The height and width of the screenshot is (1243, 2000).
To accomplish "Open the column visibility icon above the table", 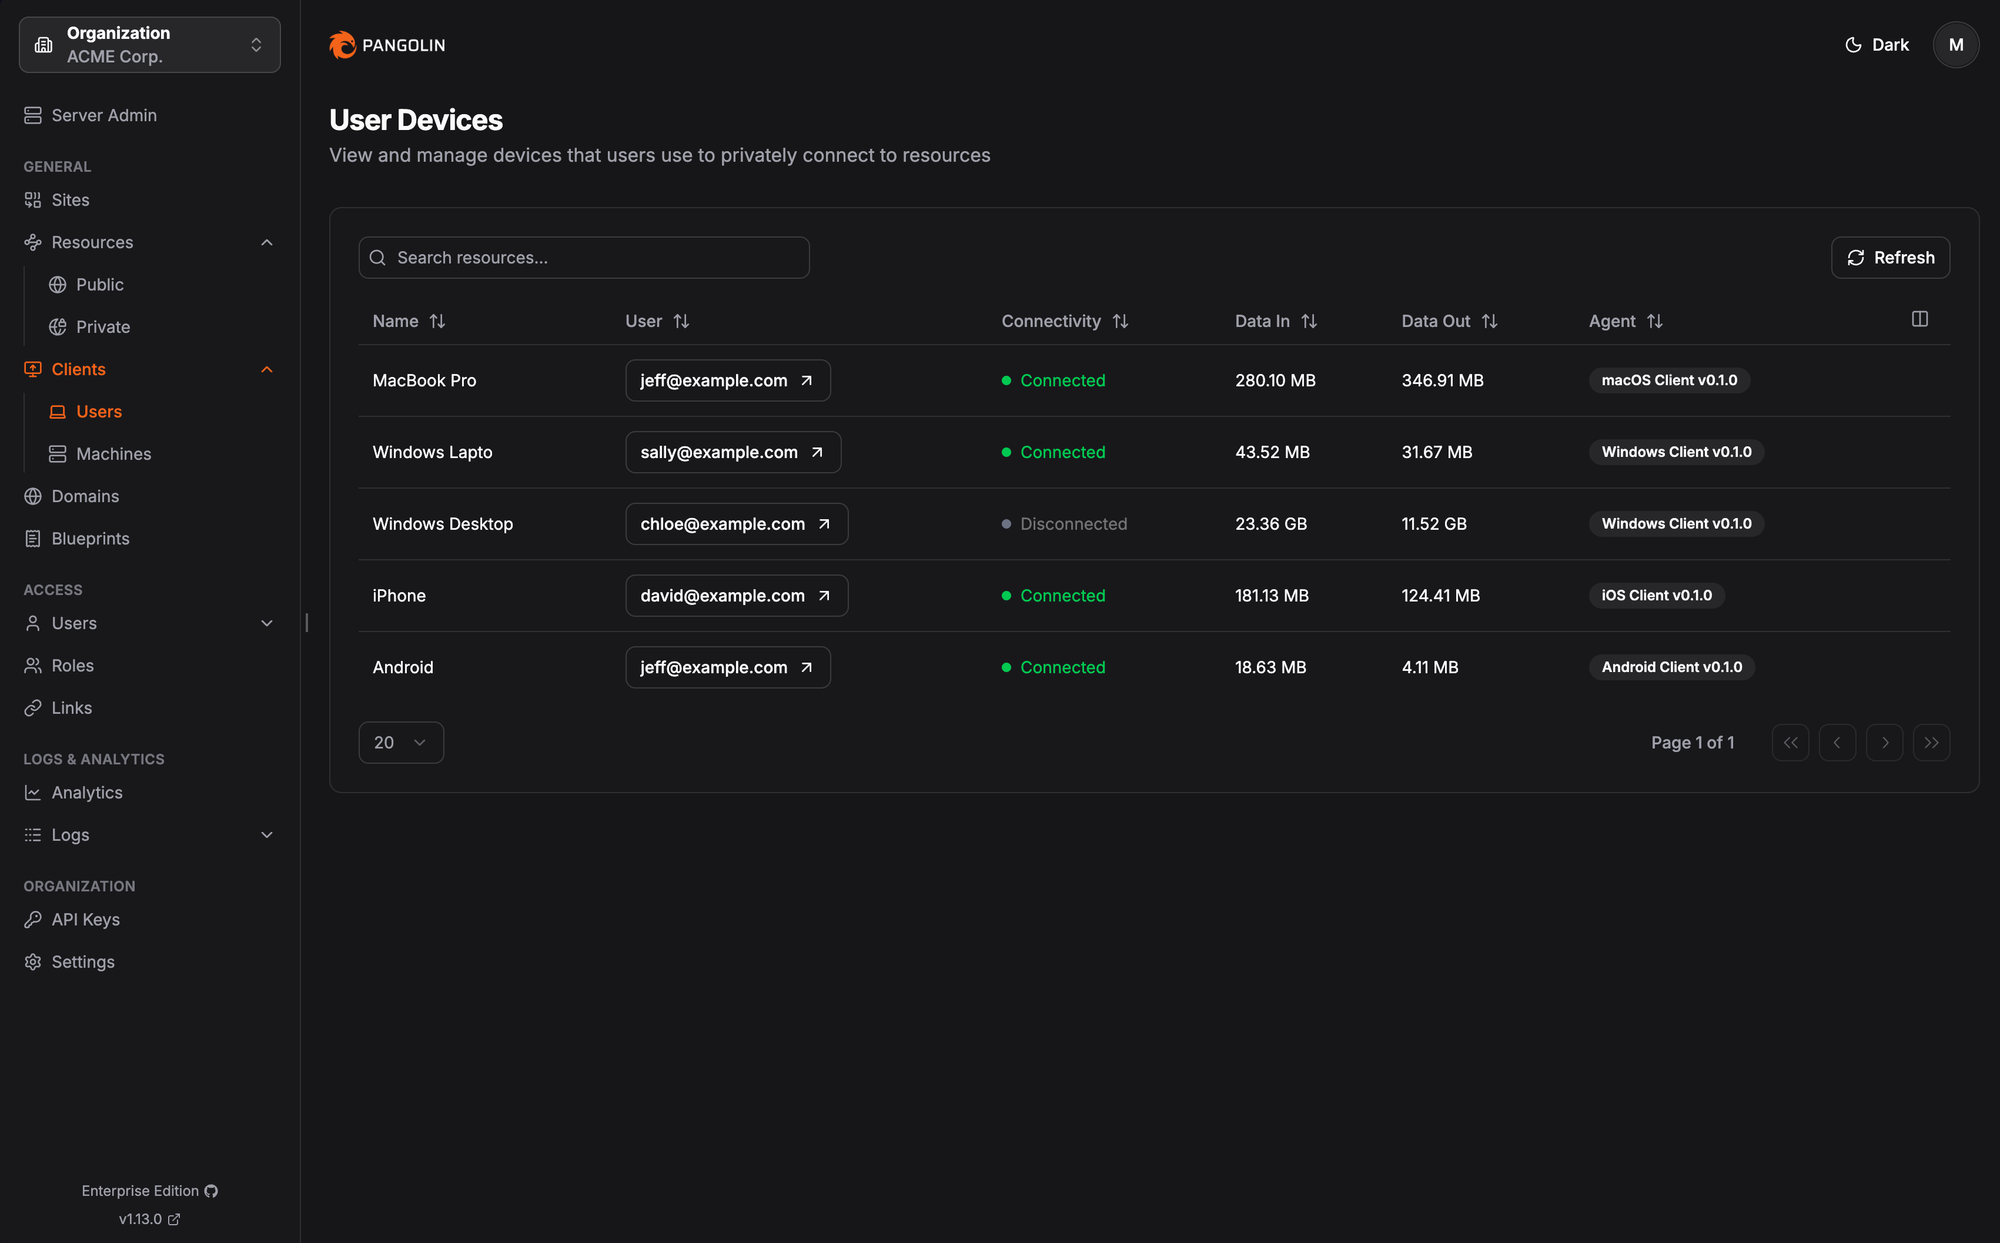I will [1920, 318].
